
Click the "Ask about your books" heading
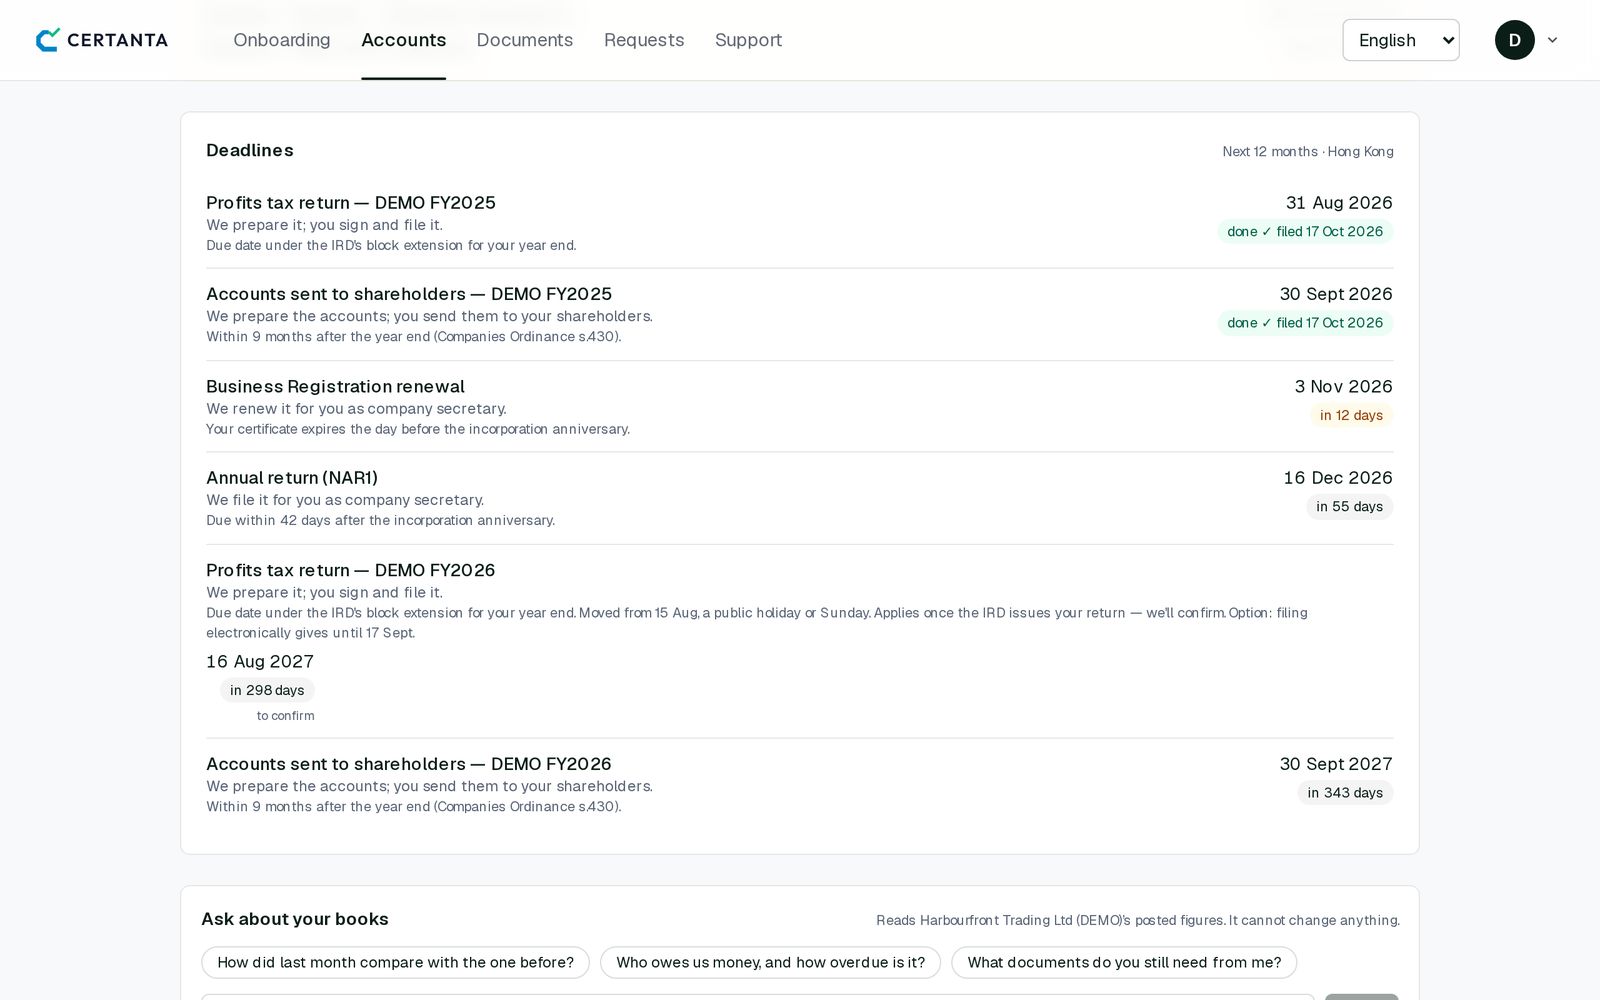pos(295,919)
